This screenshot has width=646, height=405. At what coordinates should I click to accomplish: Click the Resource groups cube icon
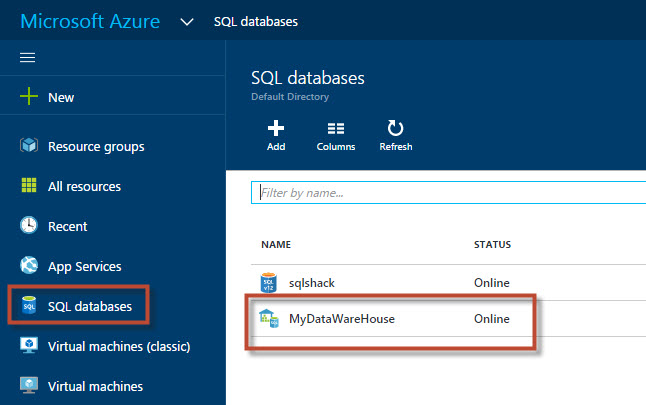[29, 146]
